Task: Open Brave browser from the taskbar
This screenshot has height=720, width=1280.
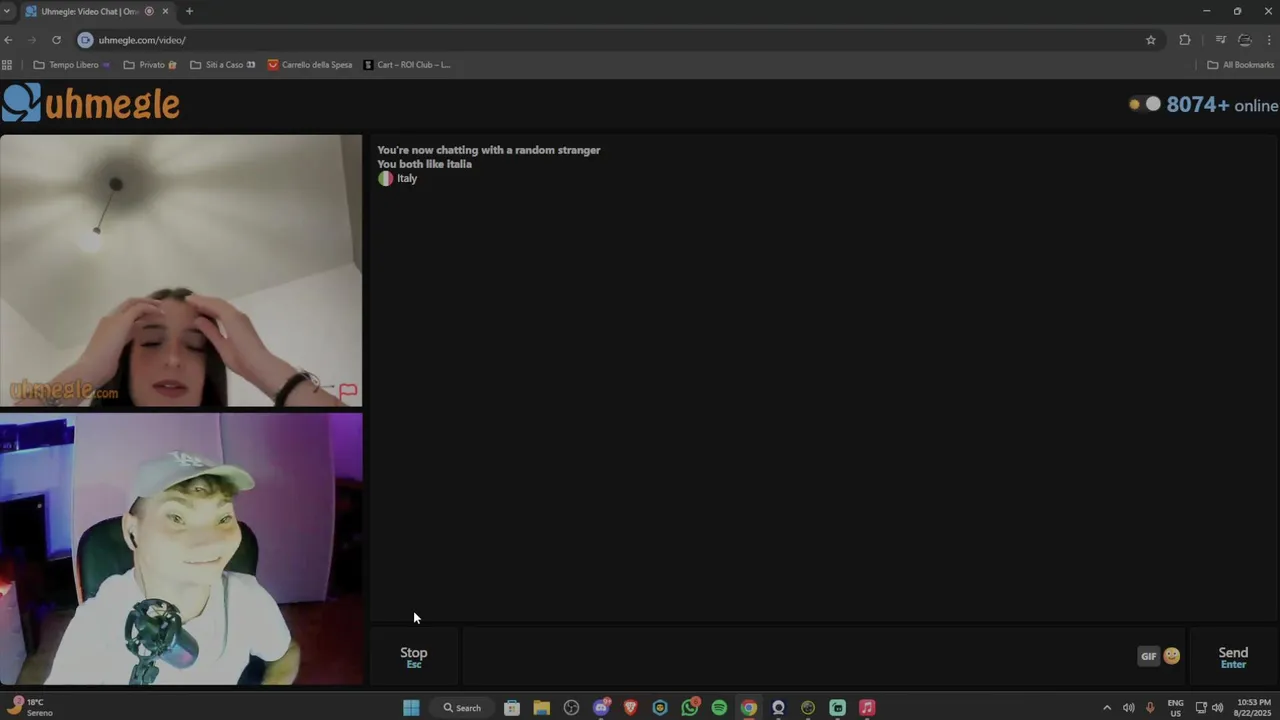Action: click(630, 708)
